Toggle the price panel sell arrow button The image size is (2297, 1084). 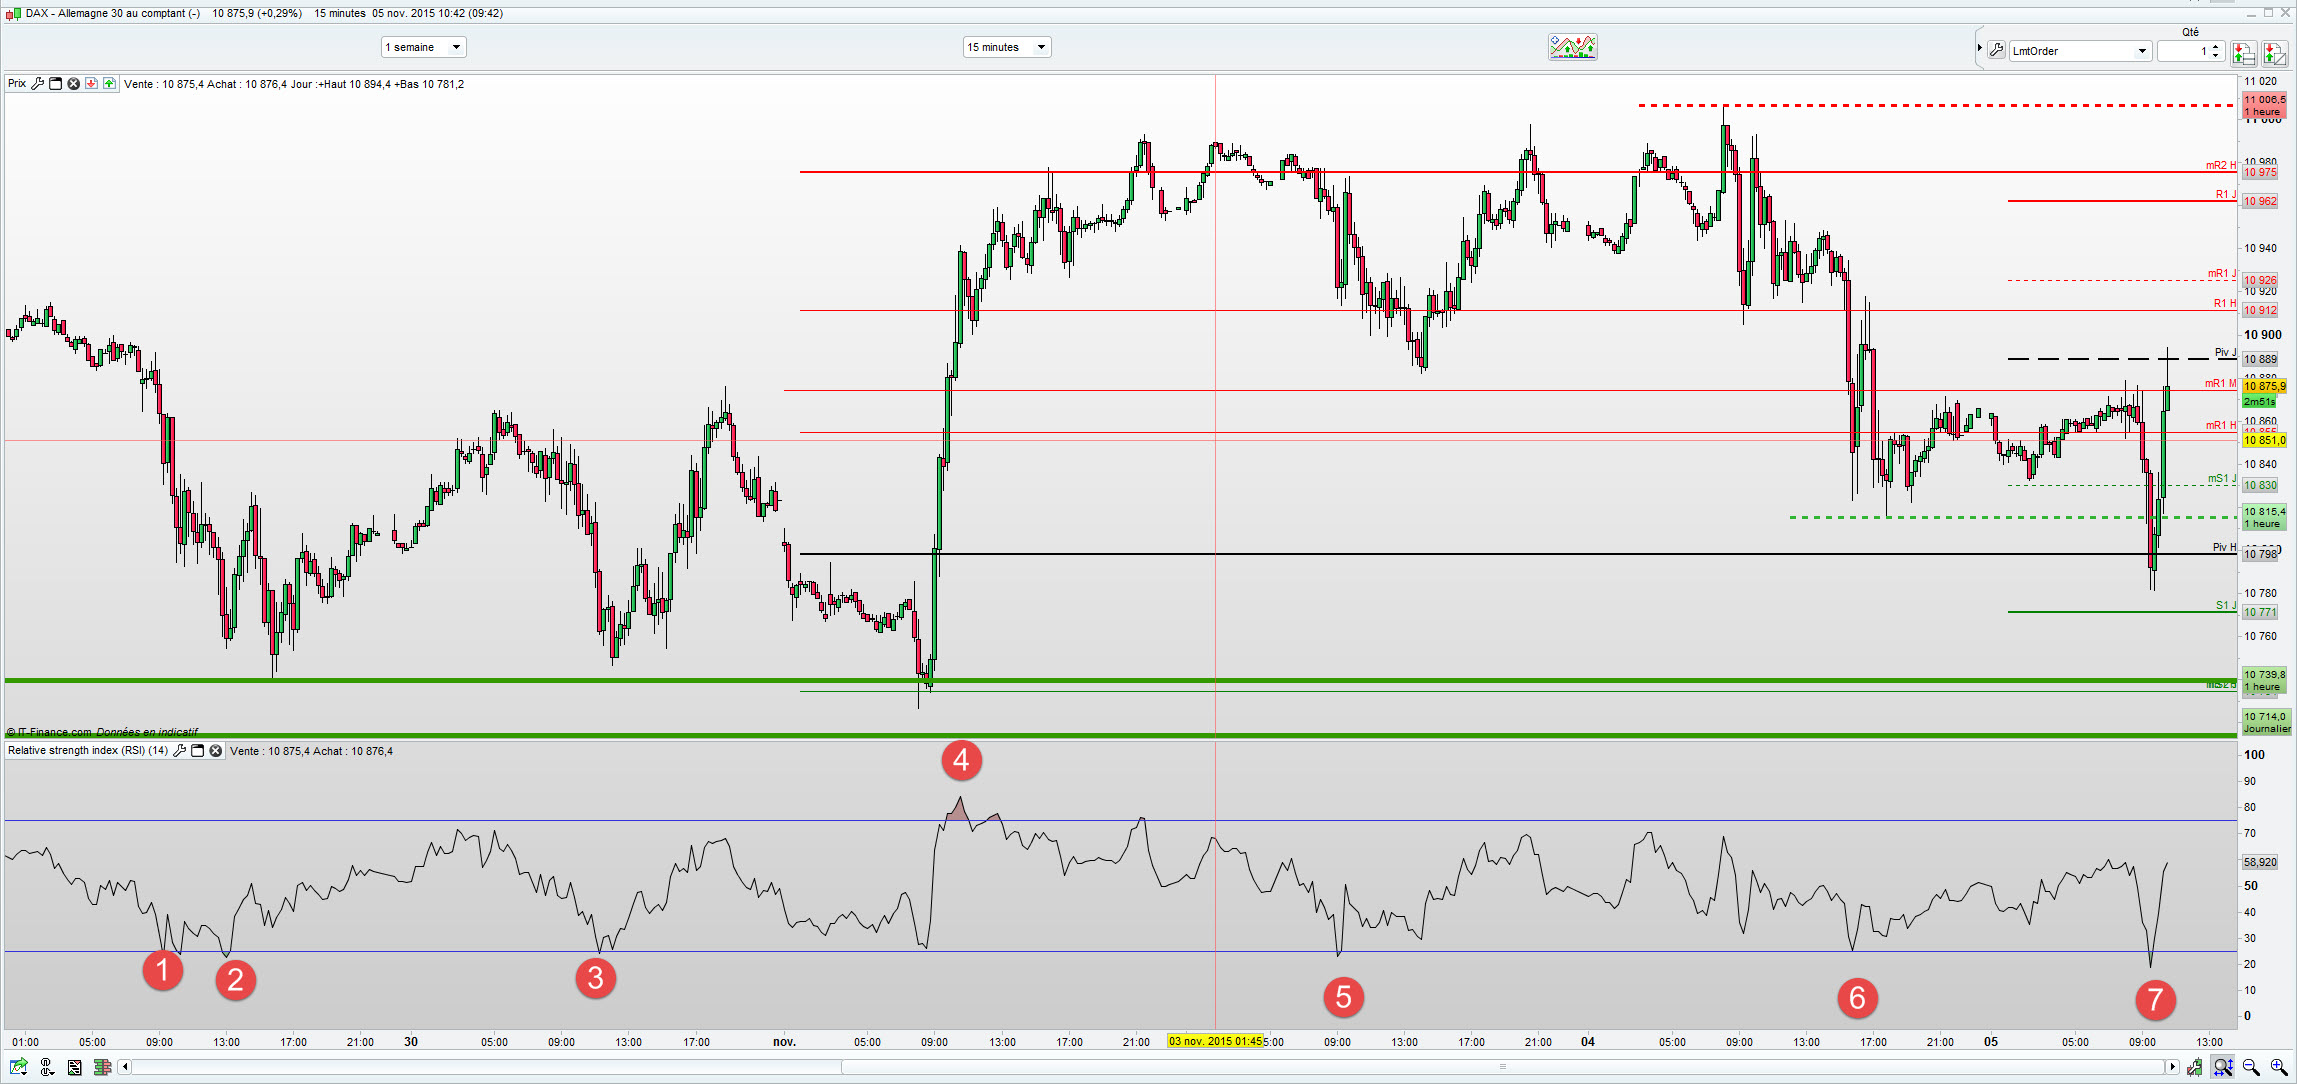[91, 84]
